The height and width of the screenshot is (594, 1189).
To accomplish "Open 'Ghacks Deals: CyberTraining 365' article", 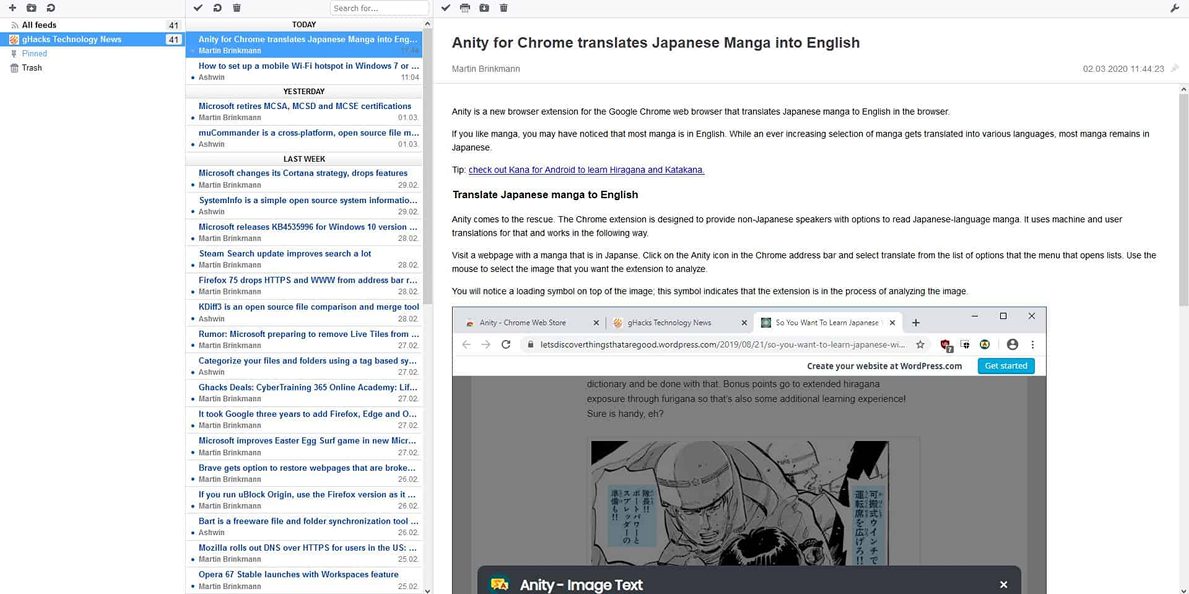I will 304,392.
